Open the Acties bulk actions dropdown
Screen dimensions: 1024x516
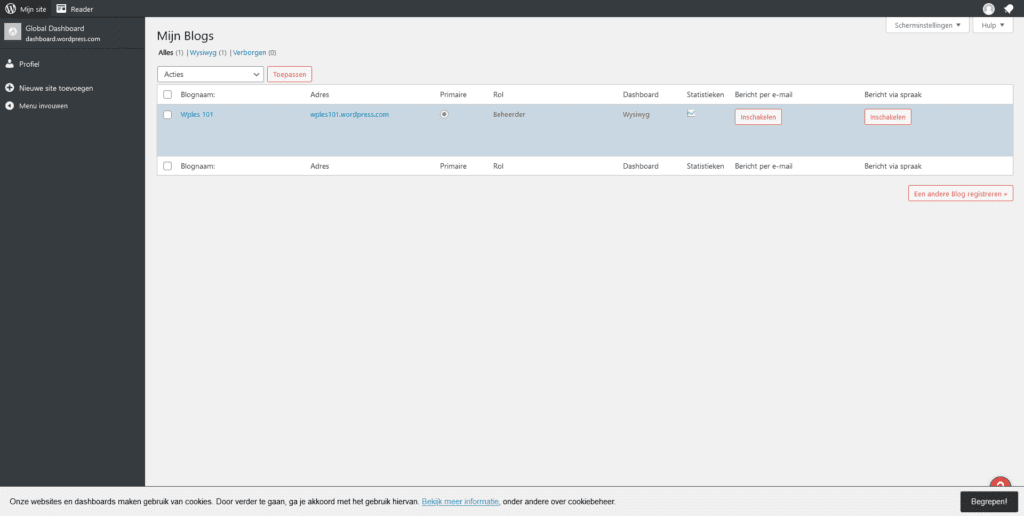[x=210, y=74]
